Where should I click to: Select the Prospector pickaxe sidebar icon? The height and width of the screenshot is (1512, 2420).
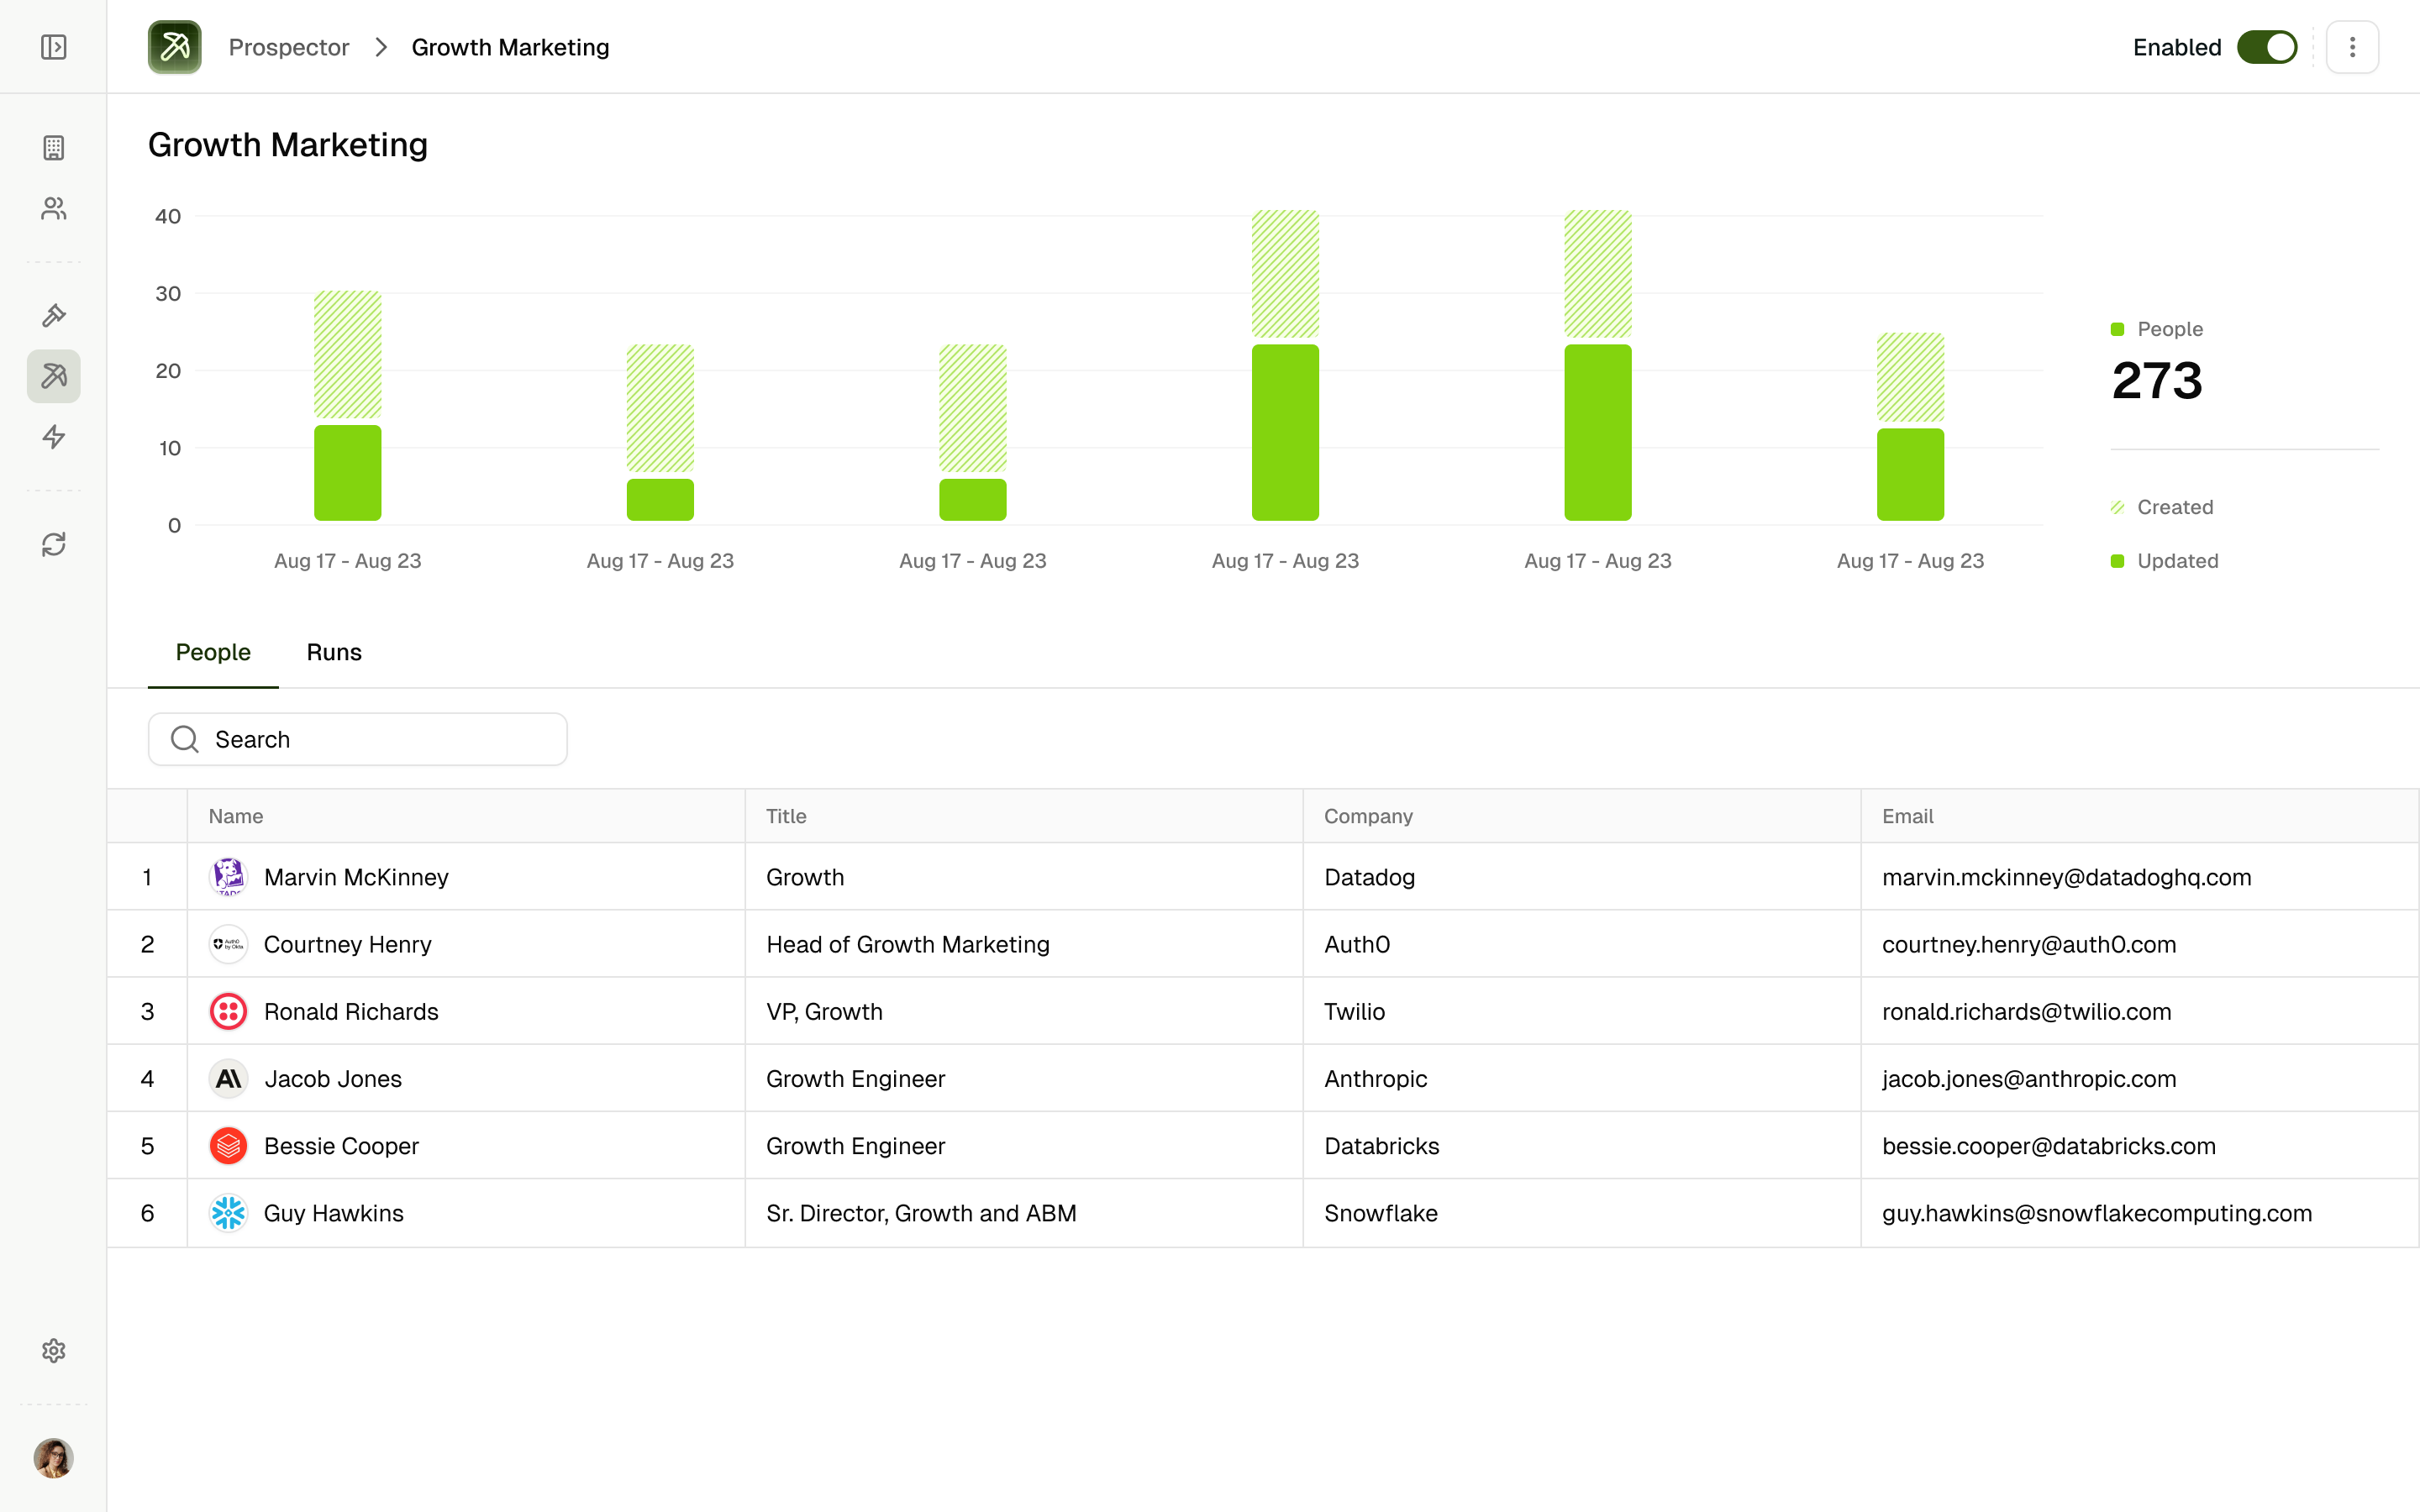tap(54, 376)
